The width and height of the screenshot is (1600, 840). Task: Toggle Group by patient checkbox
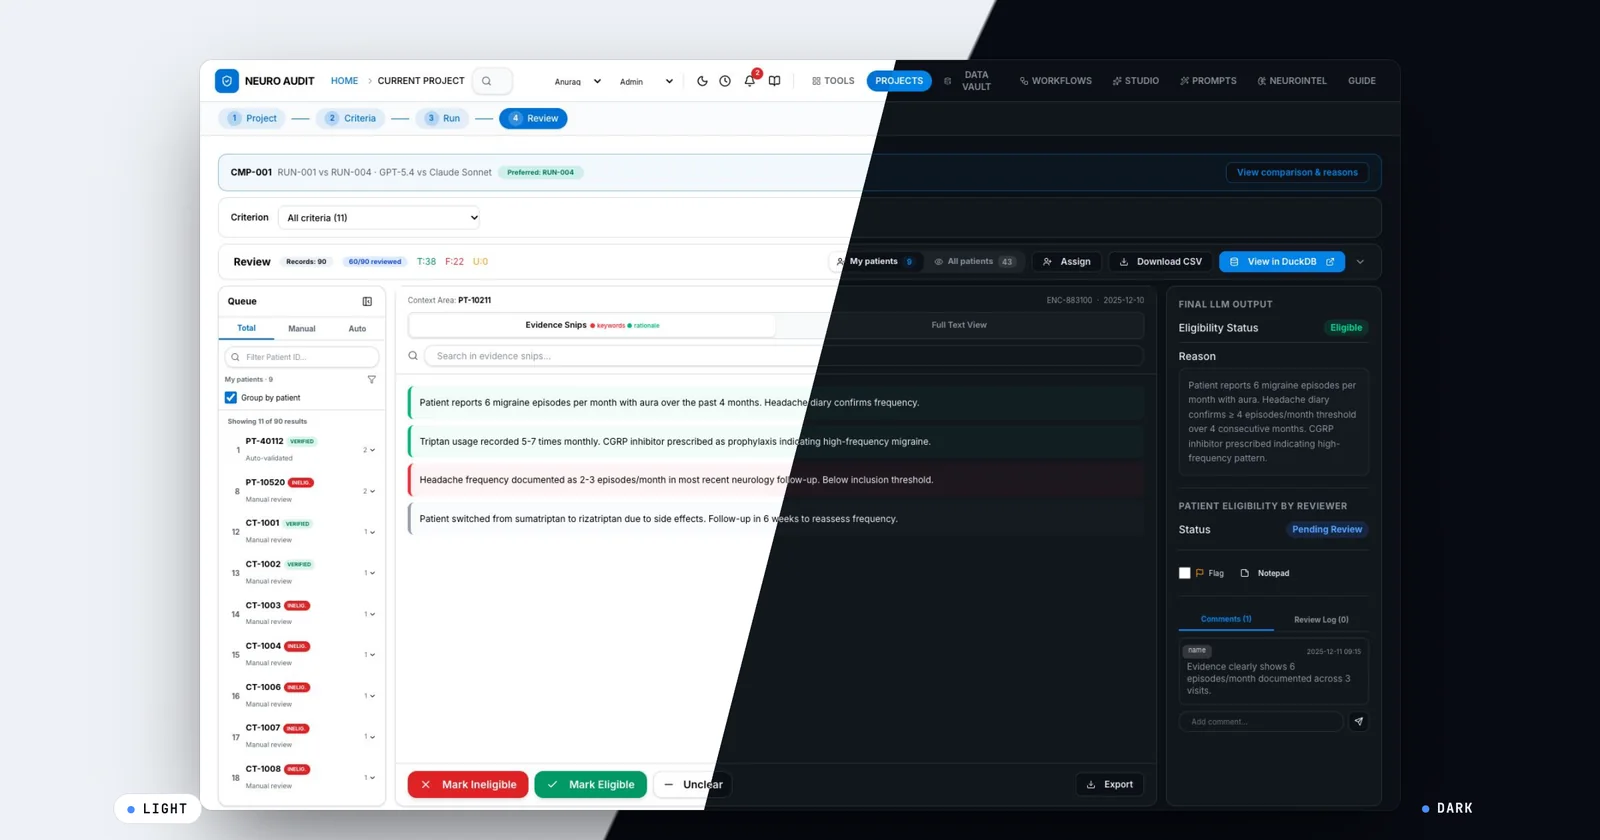[x=231, y=398]
